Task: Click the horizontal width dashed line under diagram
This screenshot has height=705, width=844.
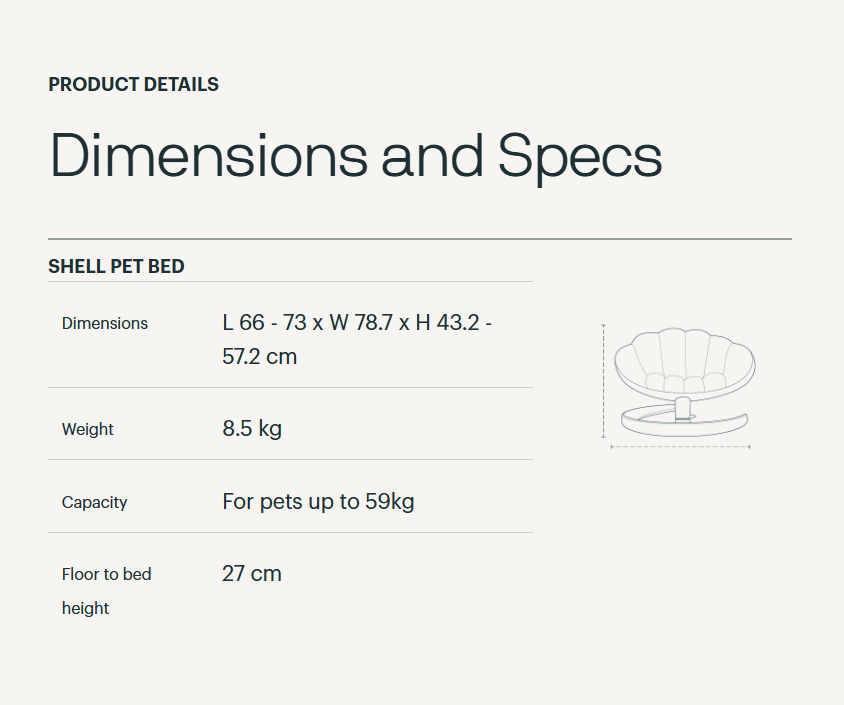Action: (x=680, y=447)
